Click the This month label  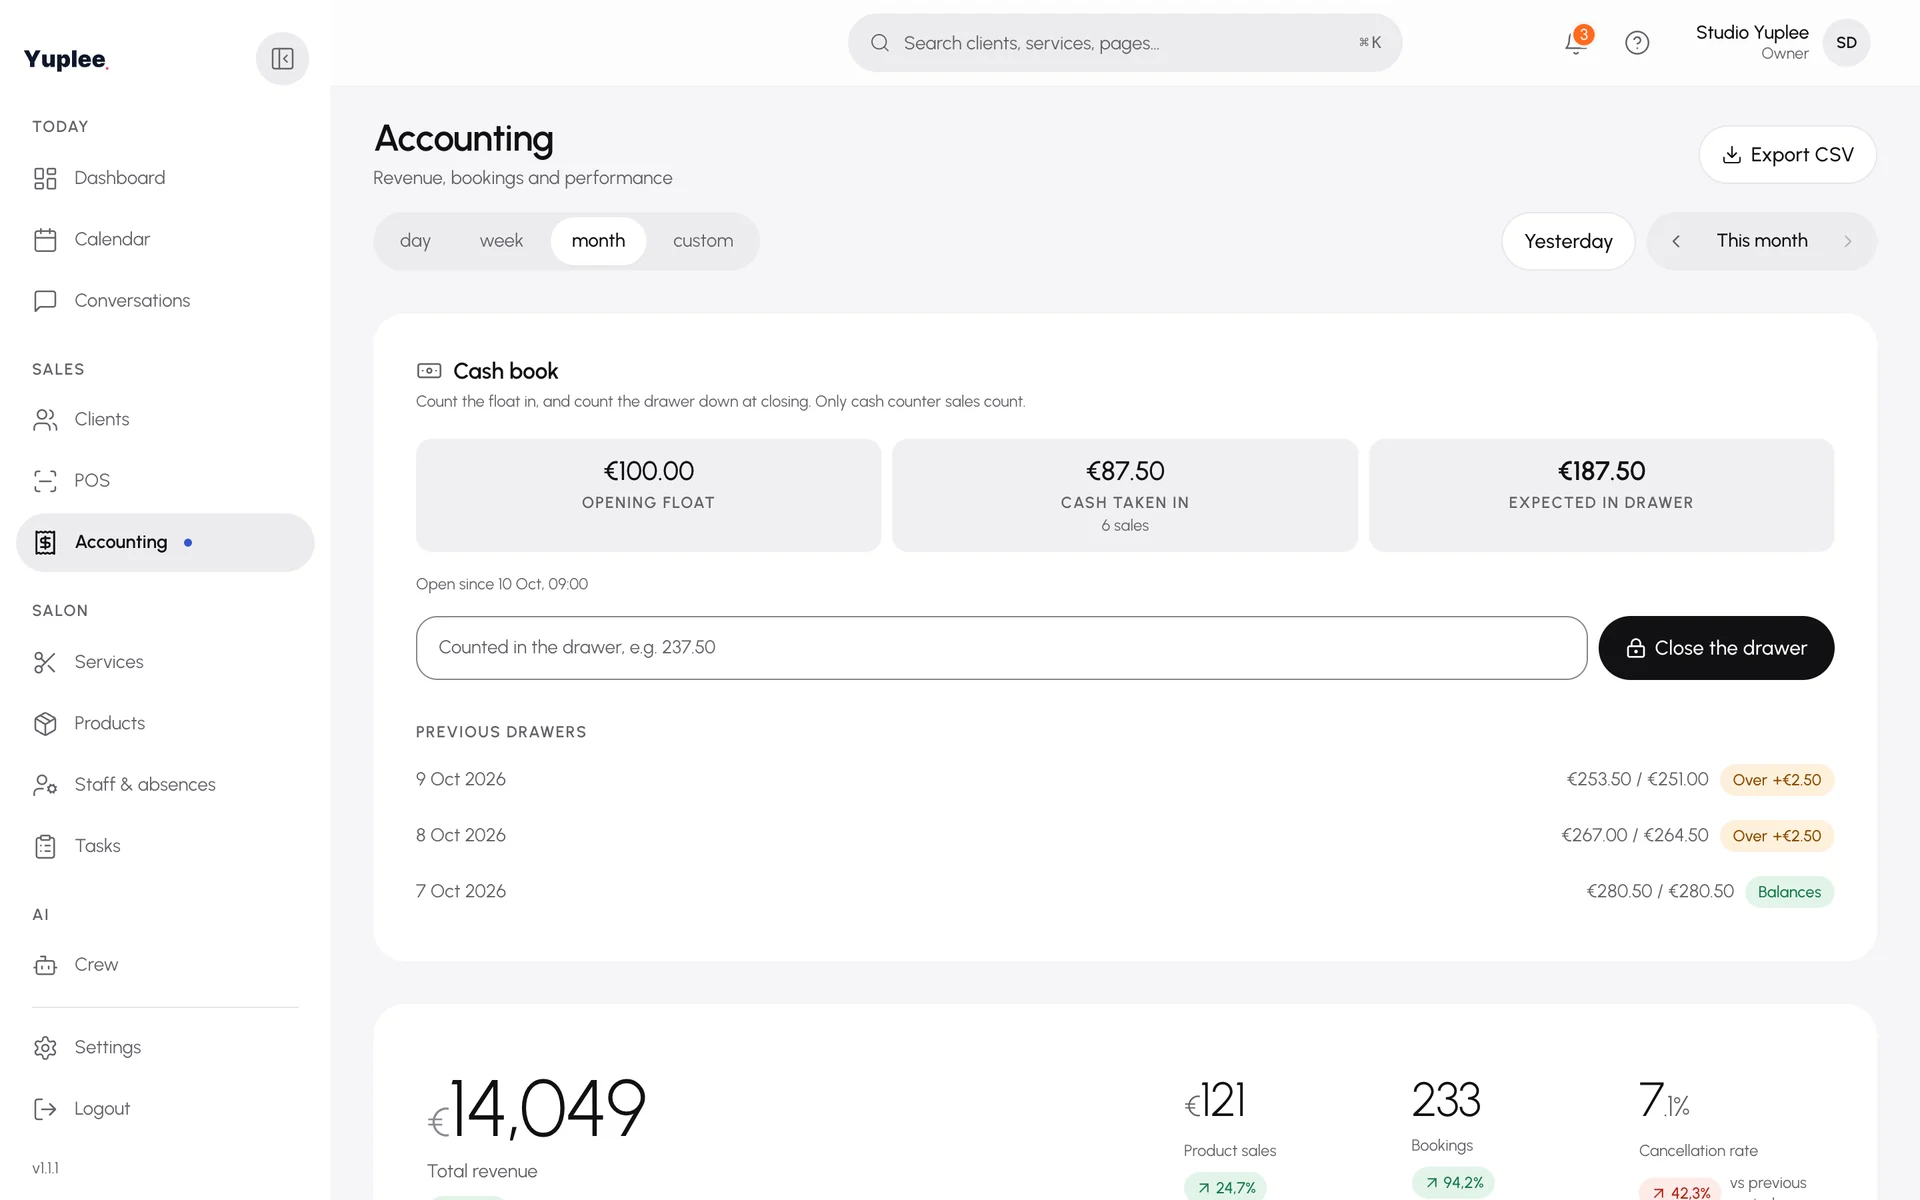click(x=1762, y=241)
